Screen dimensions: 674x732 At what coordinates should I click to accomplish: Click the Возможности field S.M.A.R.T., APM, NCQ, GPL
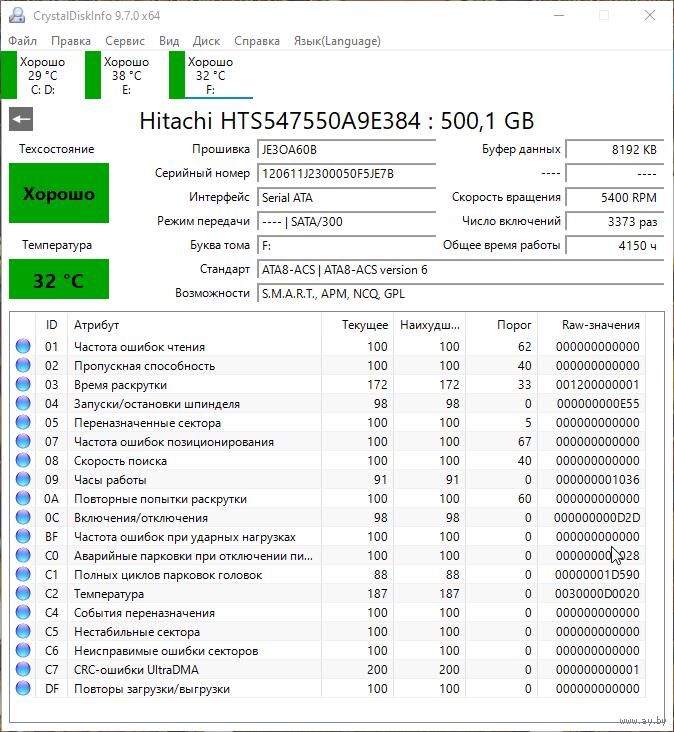[460, 294]
